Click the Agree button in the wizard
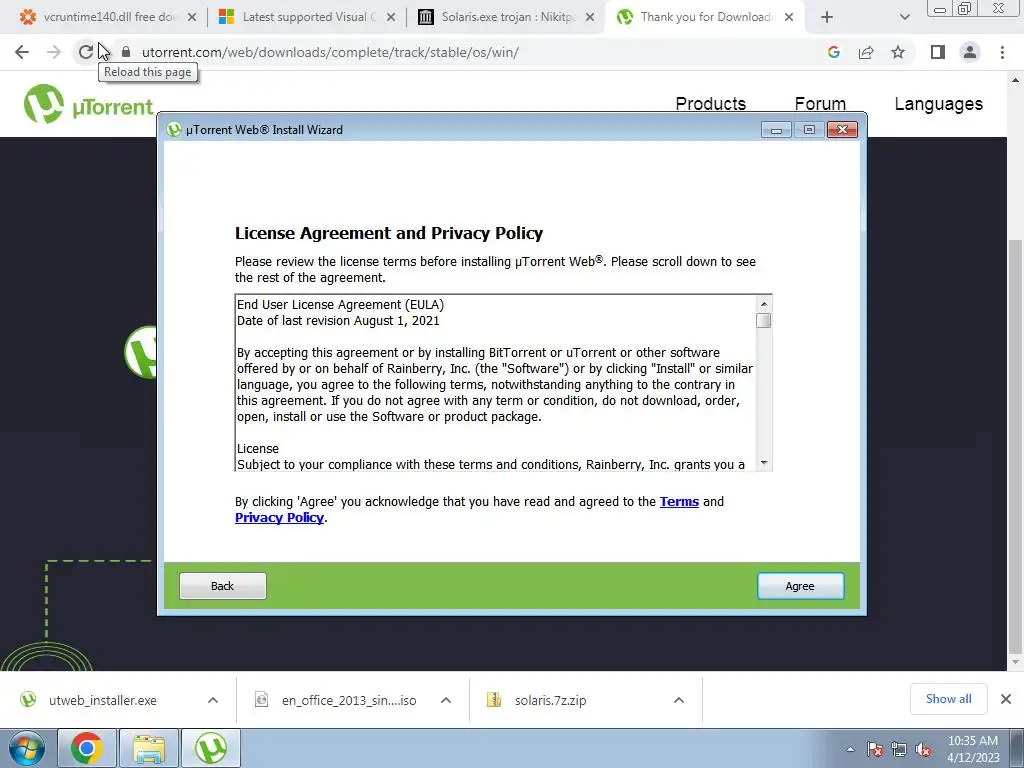 [x=800, y=586]
